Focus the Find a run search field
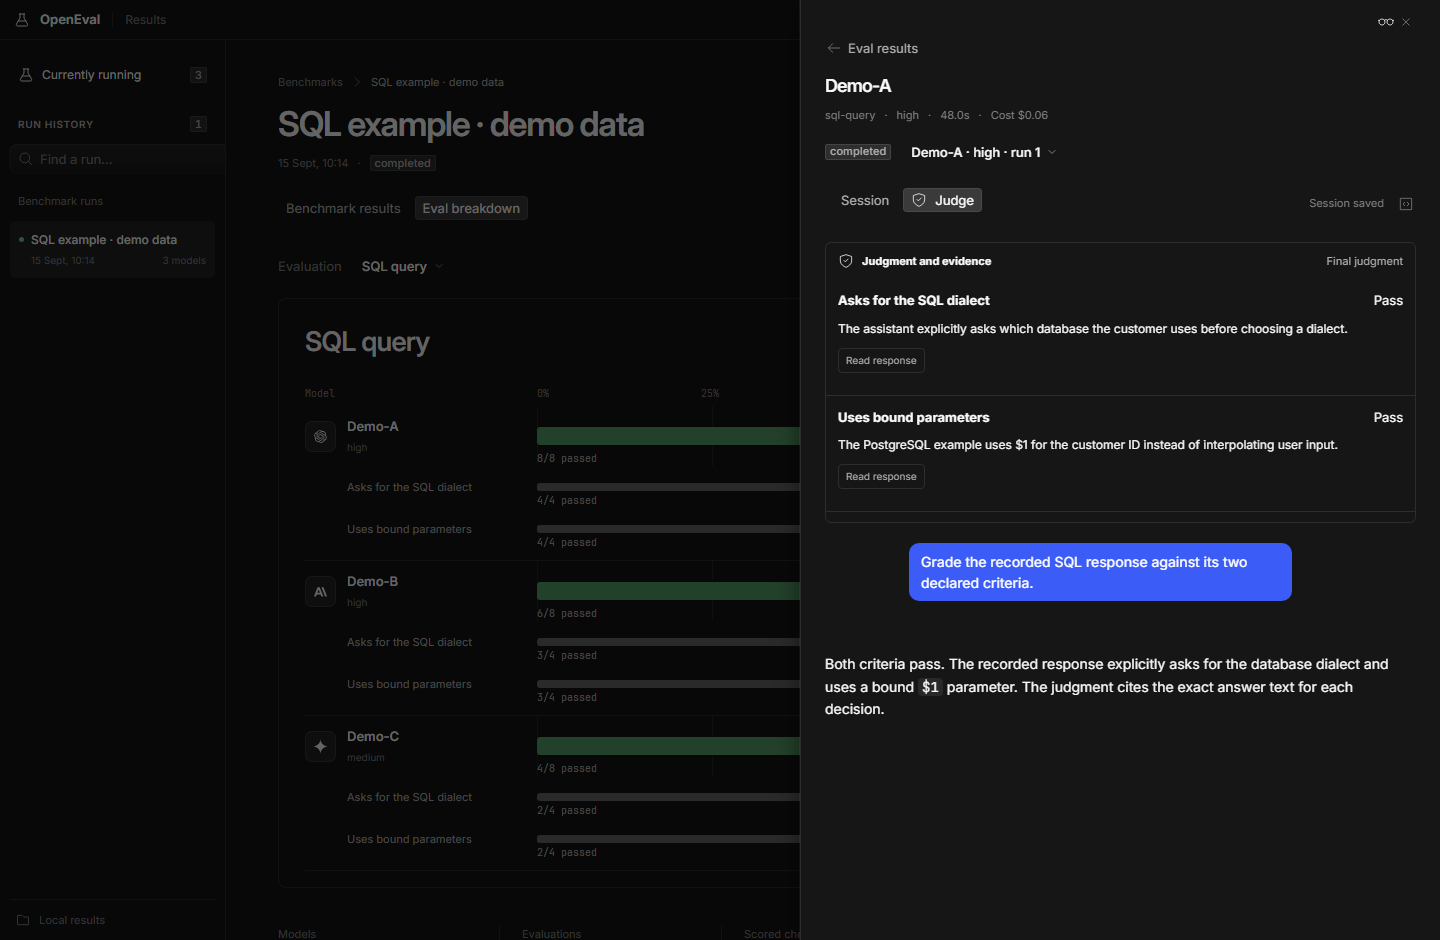This screenshot has height=940, width=1440. pyautogui.click(x=117, y=159)
